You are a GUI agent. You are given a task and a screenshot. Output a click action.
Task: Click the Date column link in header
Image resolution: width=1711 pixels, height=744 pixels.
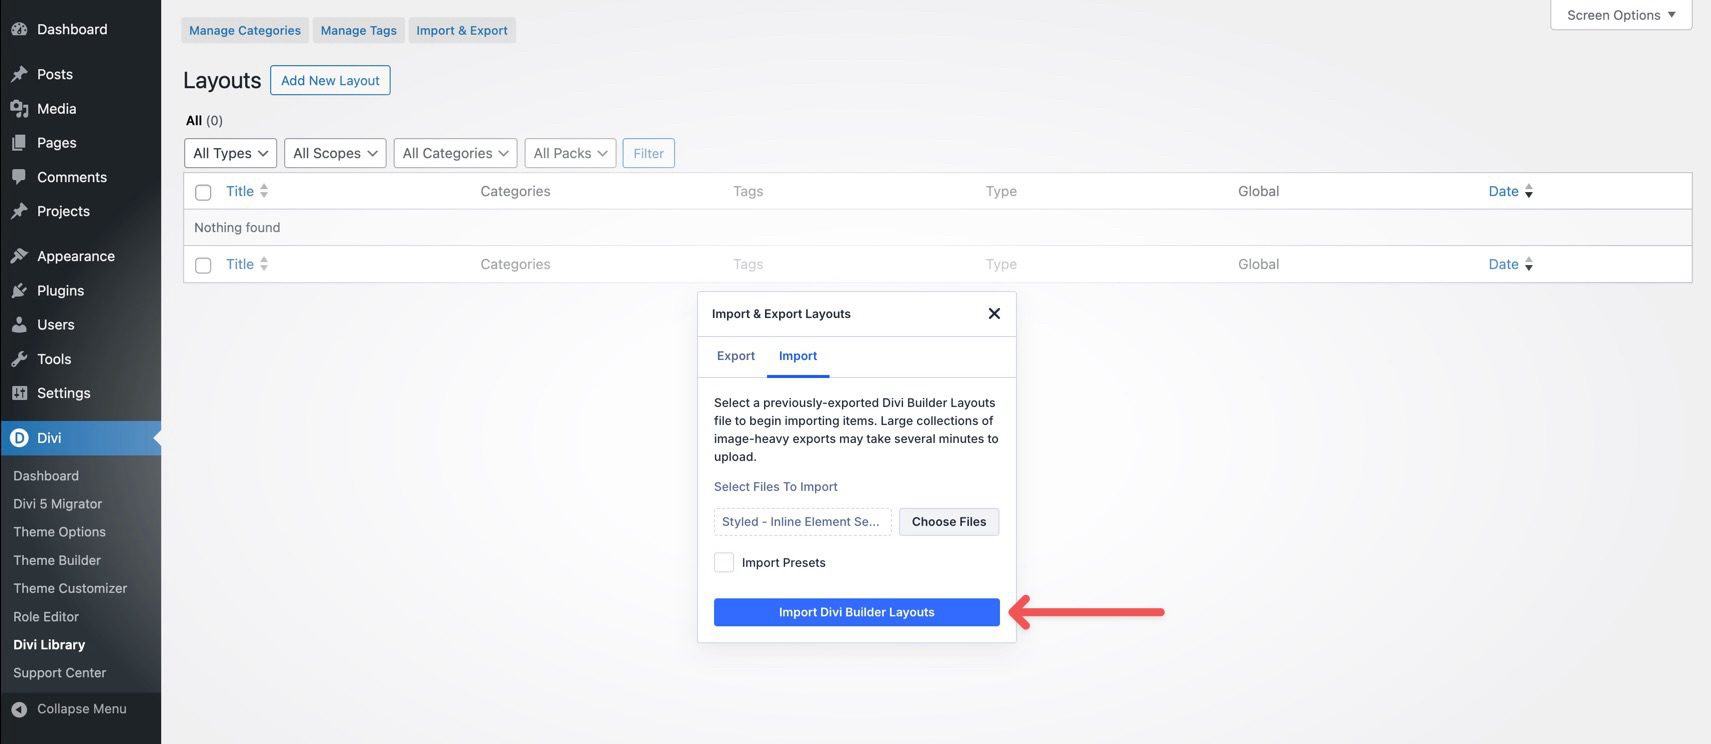point(1503,191)
